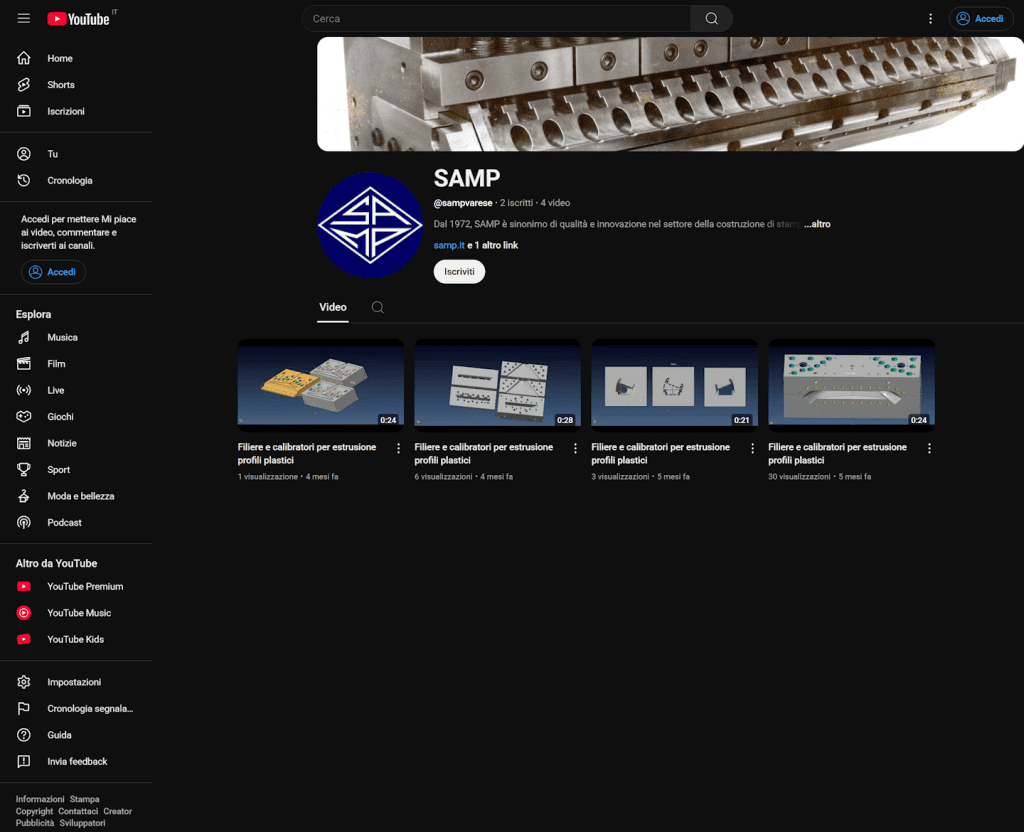Play the 0:28 video thumbnail

click(x=497, y=383)
